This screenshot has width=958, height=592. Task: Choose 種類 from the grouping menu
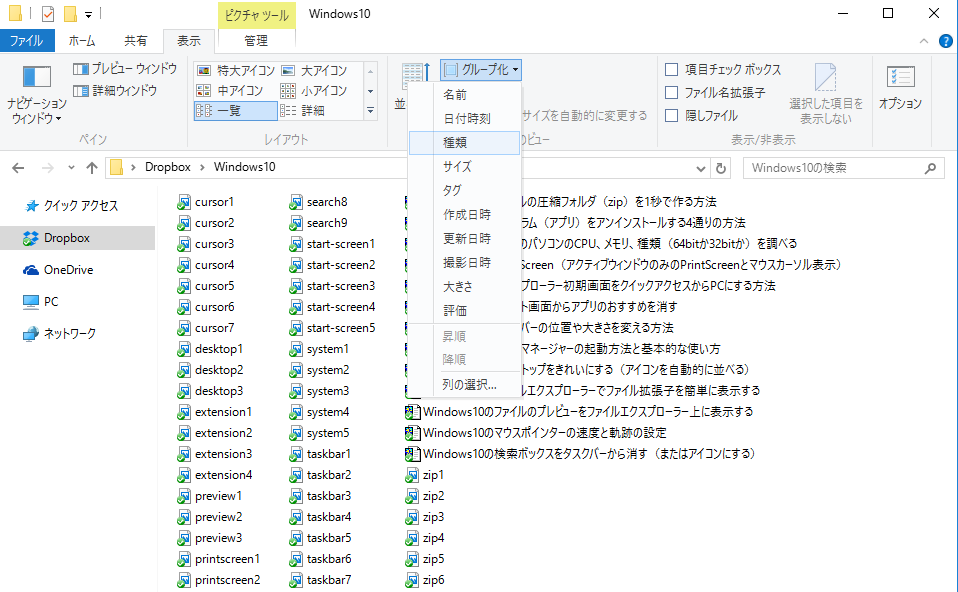pos(455,143)
